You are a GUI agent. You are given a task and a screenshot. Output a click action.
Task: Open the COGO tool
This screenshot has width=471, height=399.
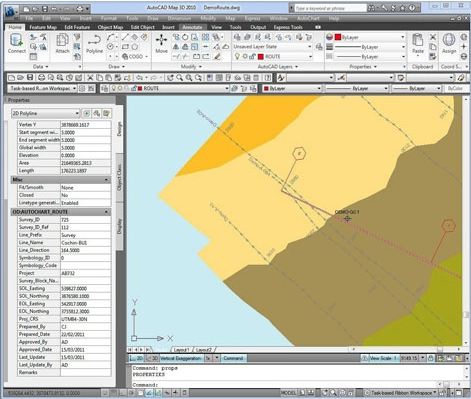[x=135, y=57]
